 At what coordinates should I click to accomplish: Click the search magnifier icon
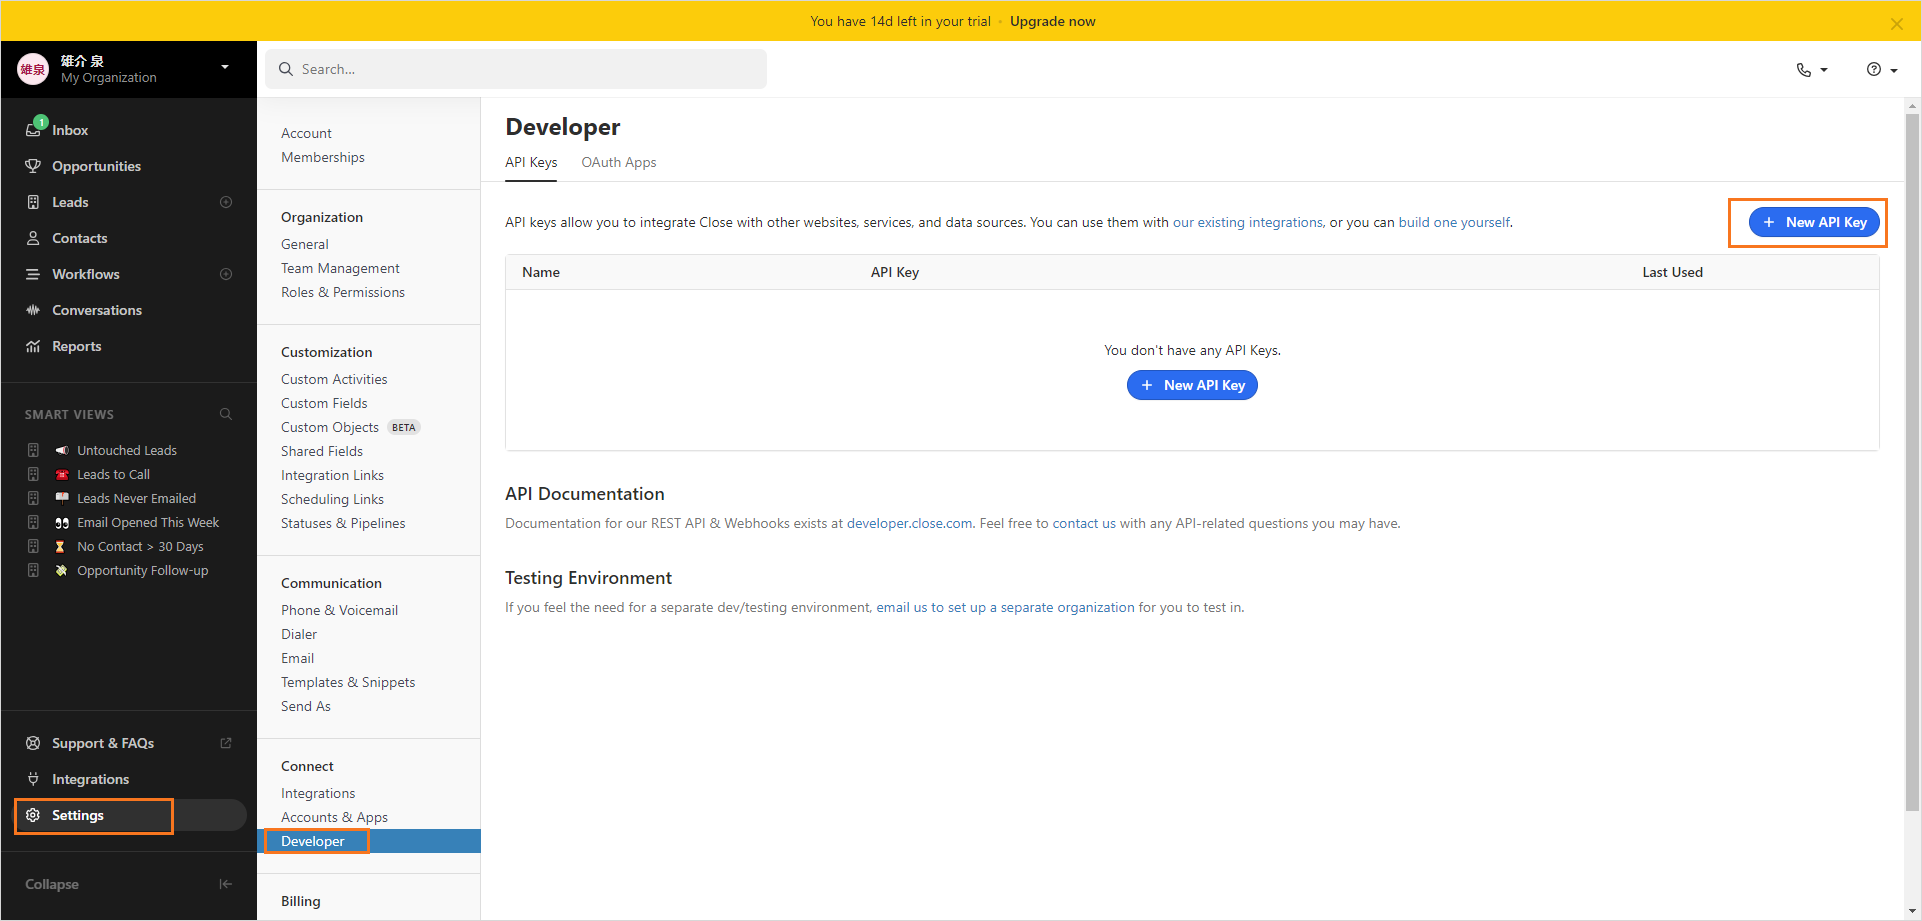[x=286, y=69]
